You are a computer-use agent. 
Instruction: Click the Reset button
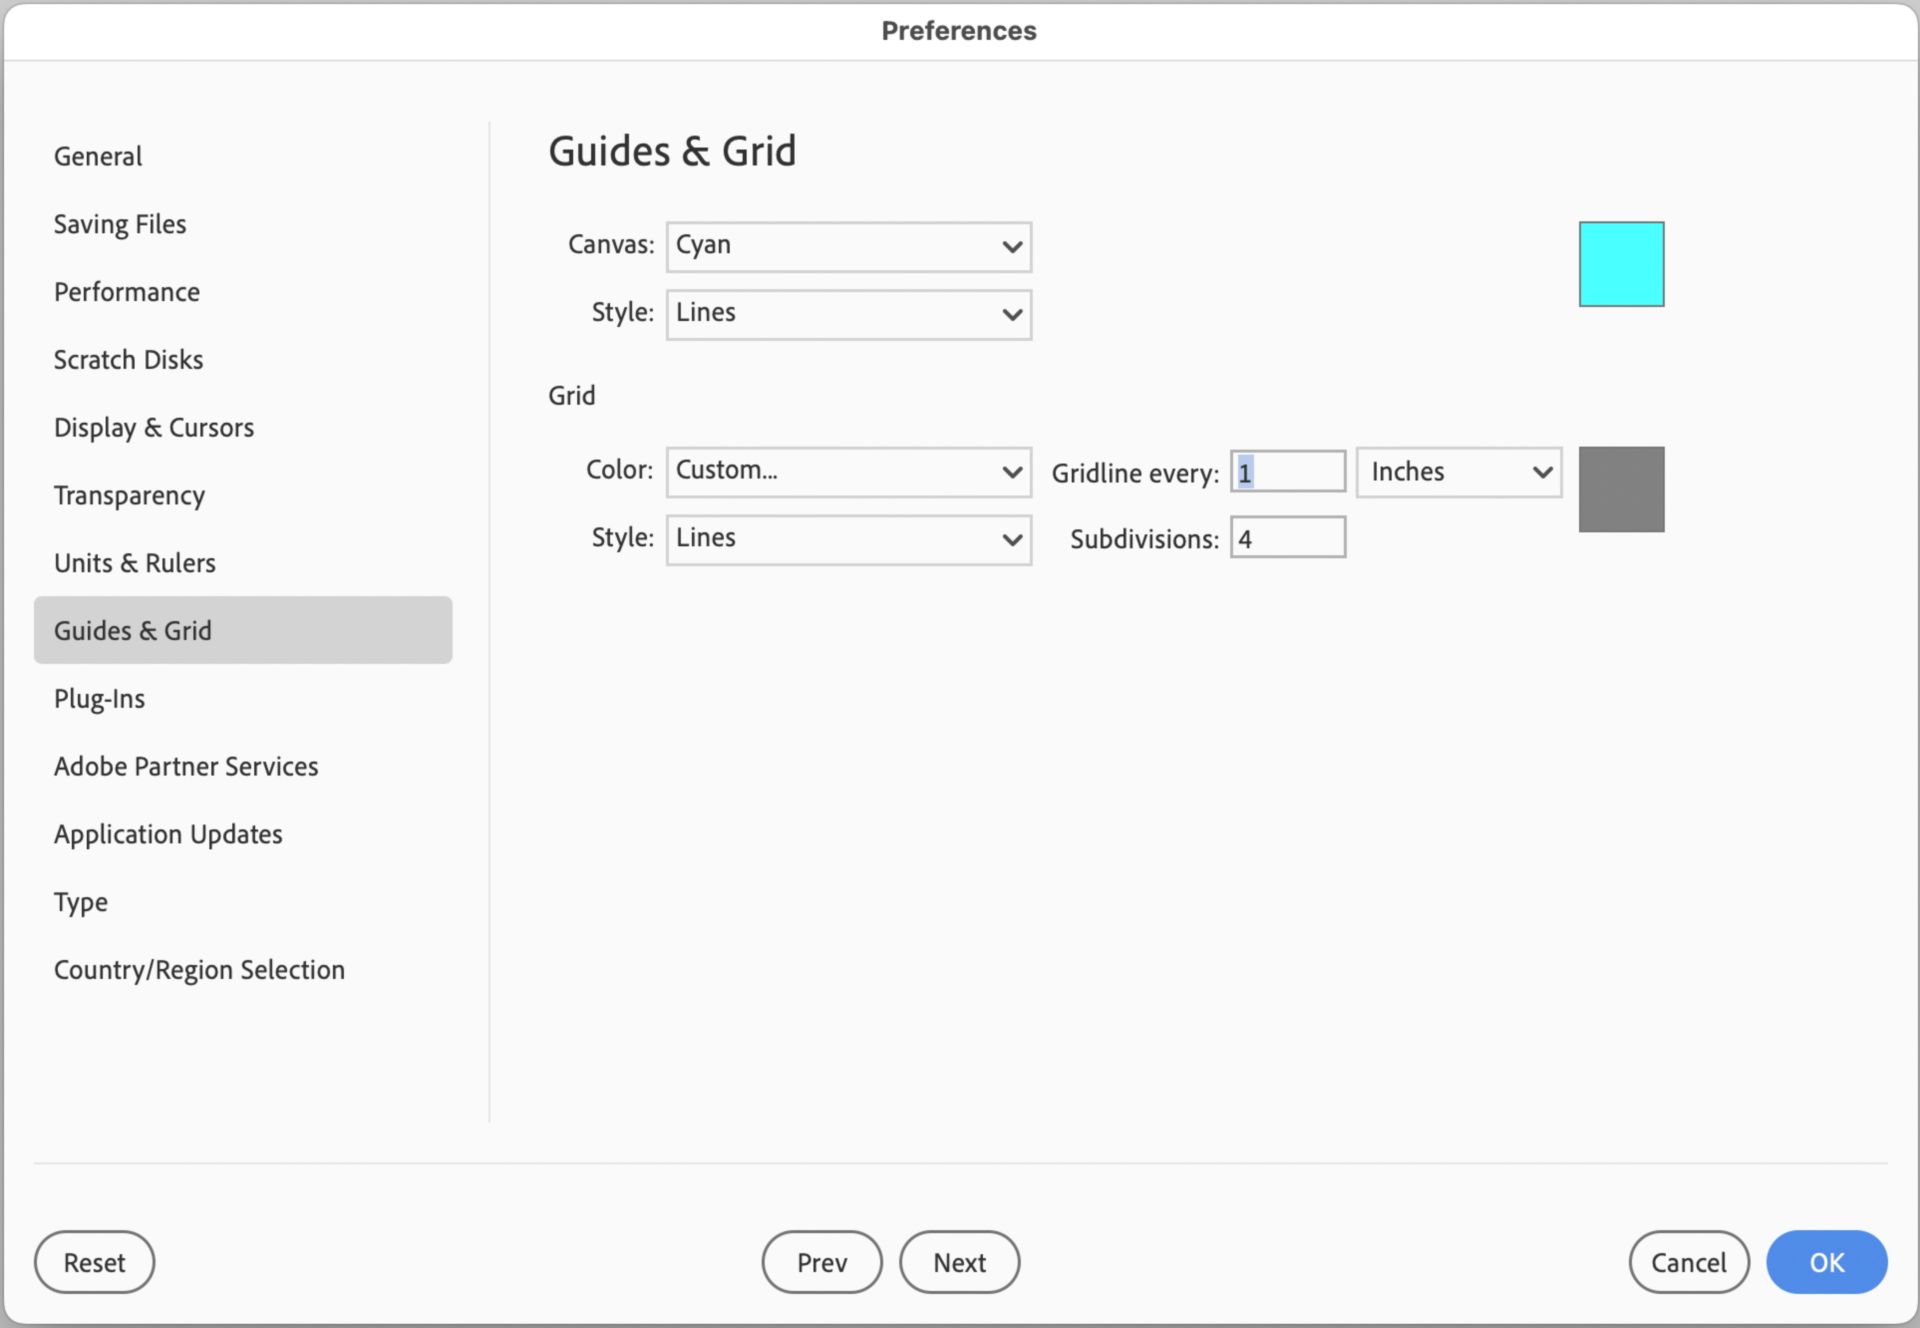click(92, 1261)
